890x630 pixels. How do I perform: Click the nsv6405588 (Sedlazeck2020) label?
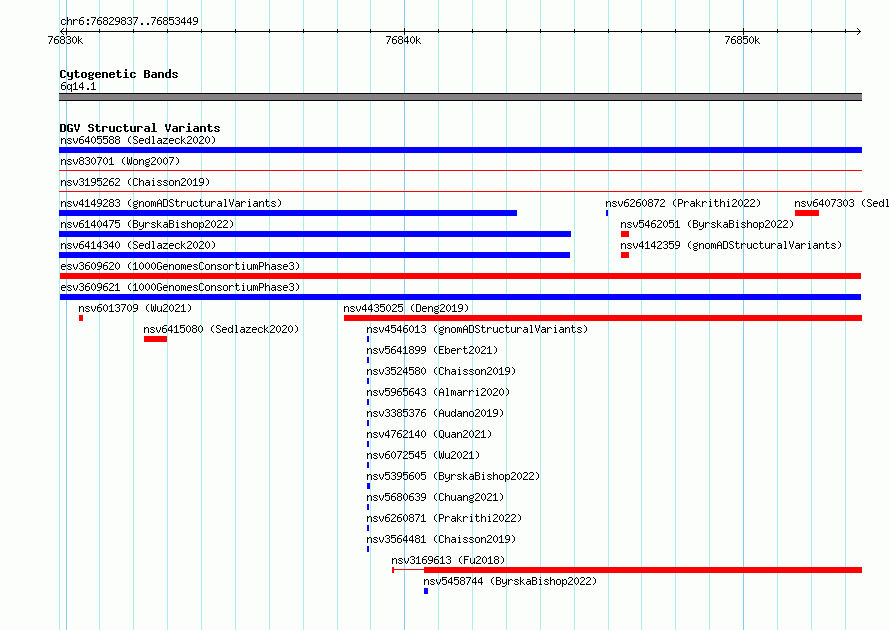pyautogui.click(x=138, y=140)
